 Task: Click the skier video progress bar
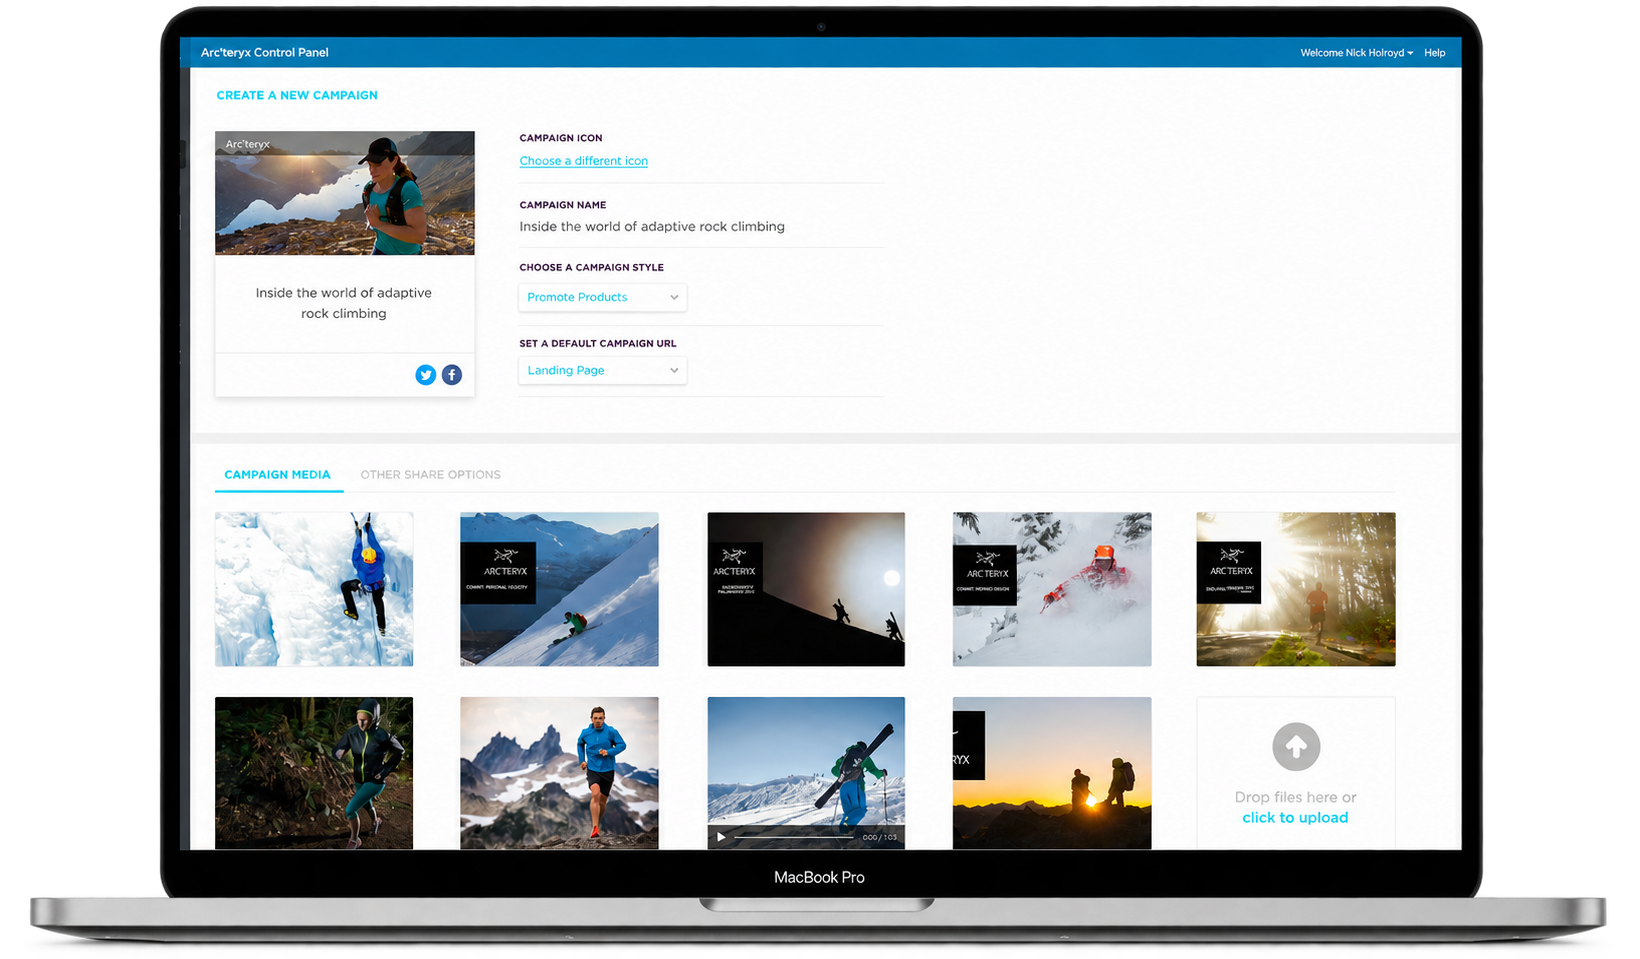coord(794,837)
